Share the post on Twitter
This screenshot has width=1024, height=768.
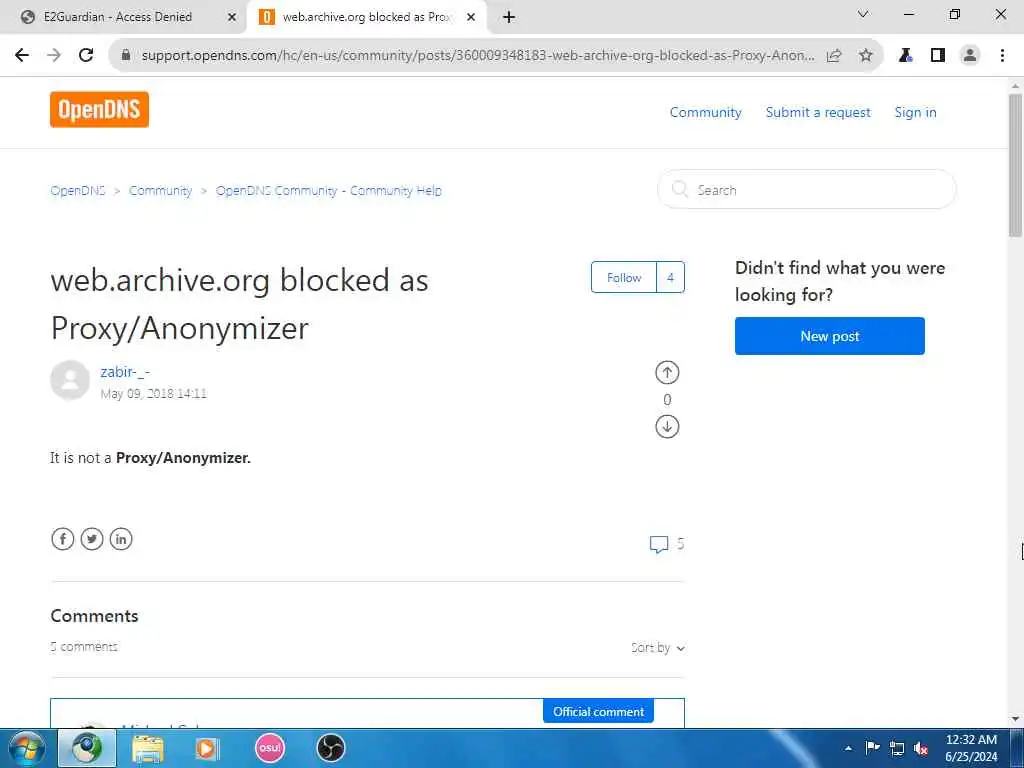tap(91, 539)
